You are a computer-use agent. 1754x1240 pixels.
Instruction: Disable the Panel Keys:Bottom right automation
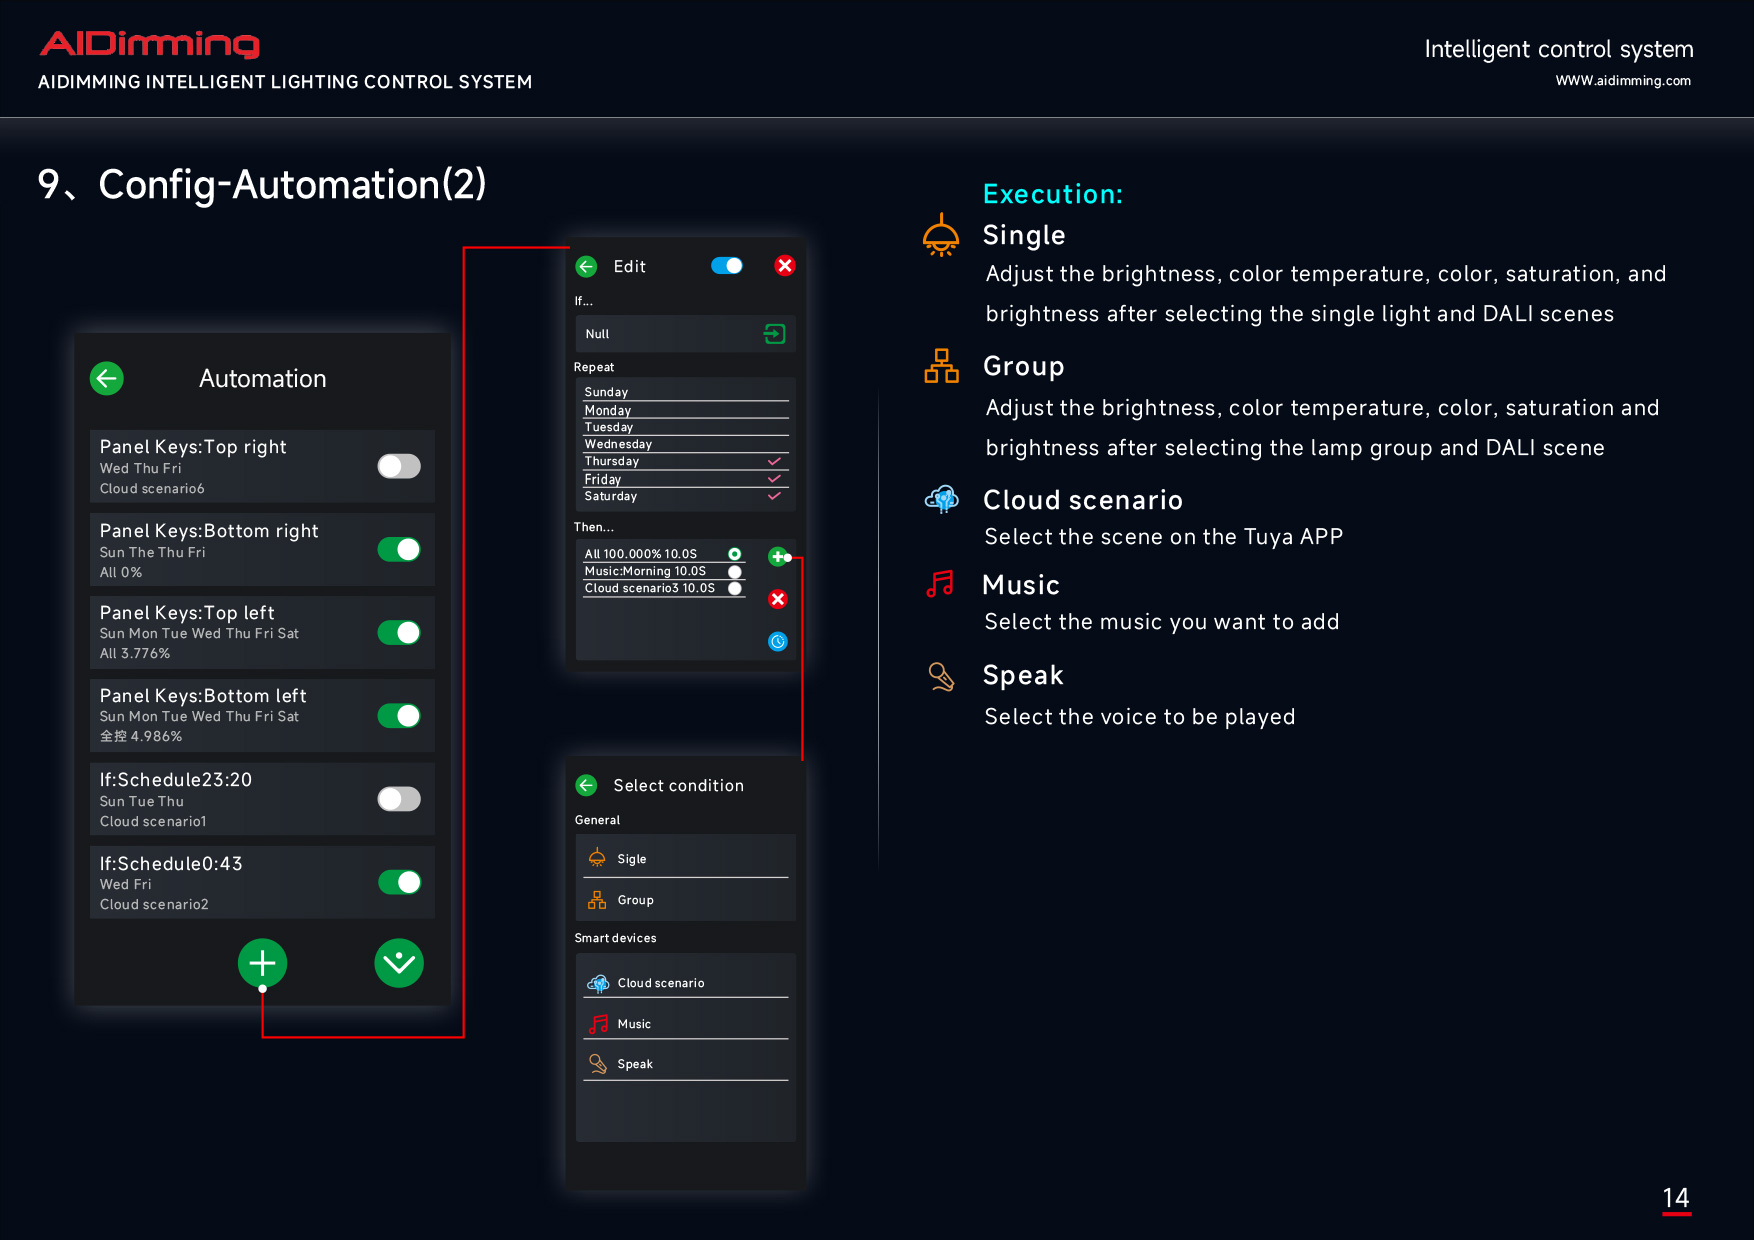coord(399,549)
